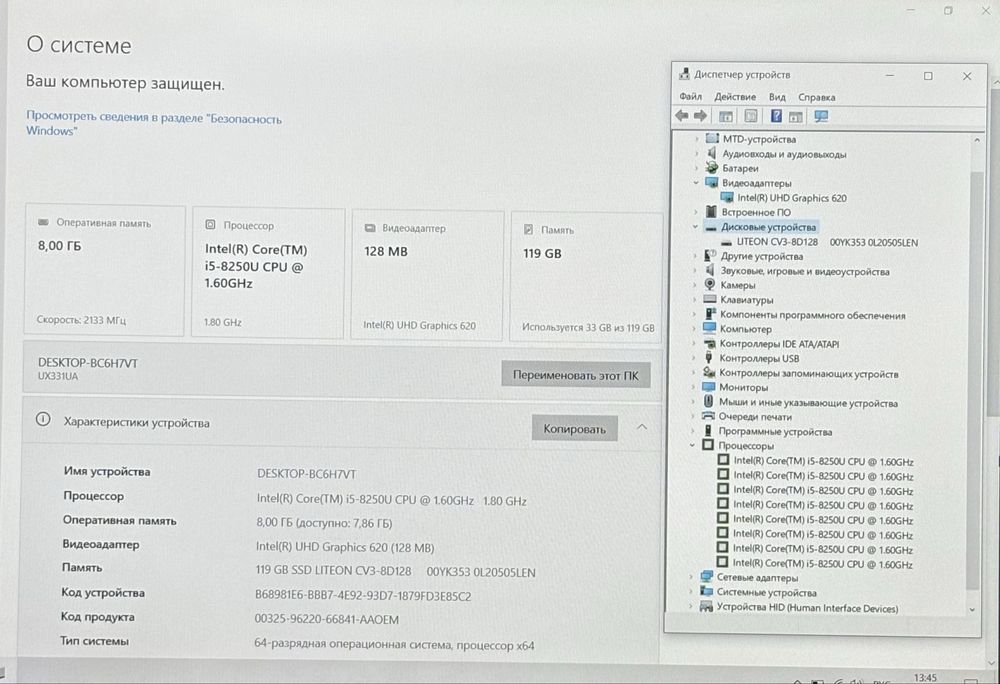Click Device Manager scrollbar down arrow
Viewport: 1000px width, 684px height.
[971, 609]
